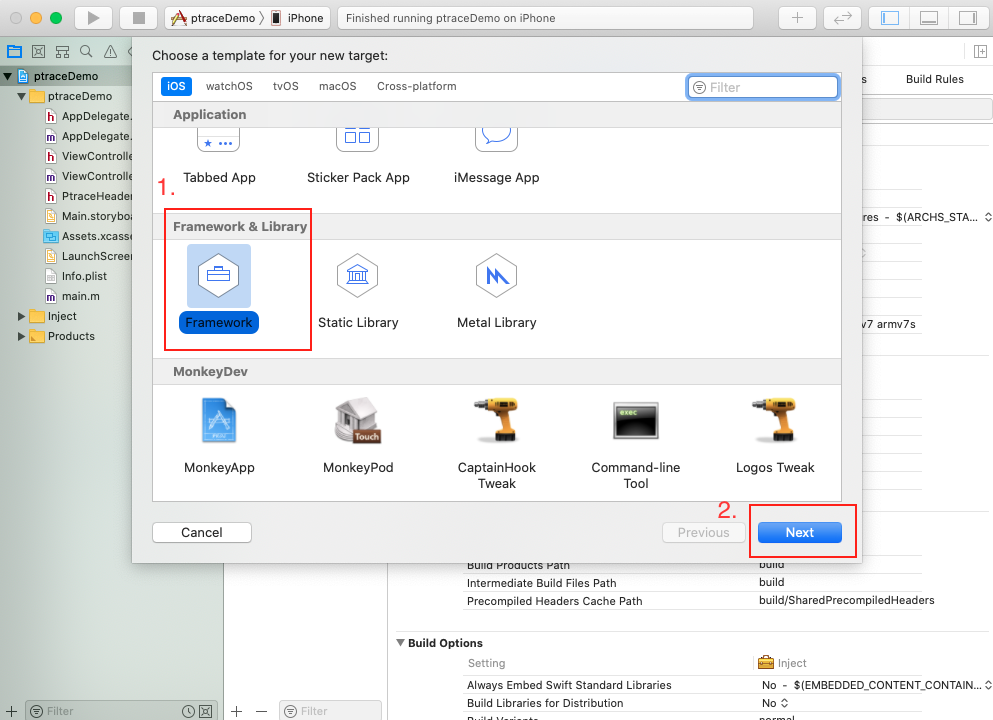The height and width of the screenshot is (720, 993).
Task: Click remove target minus button
Action: pos(262,711)
